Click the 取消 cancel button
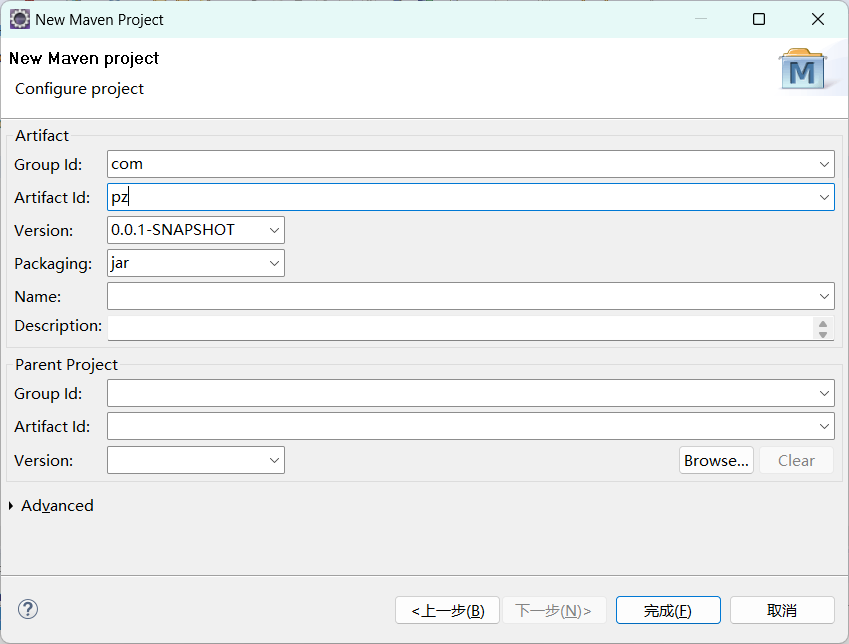 pos(782,610)
